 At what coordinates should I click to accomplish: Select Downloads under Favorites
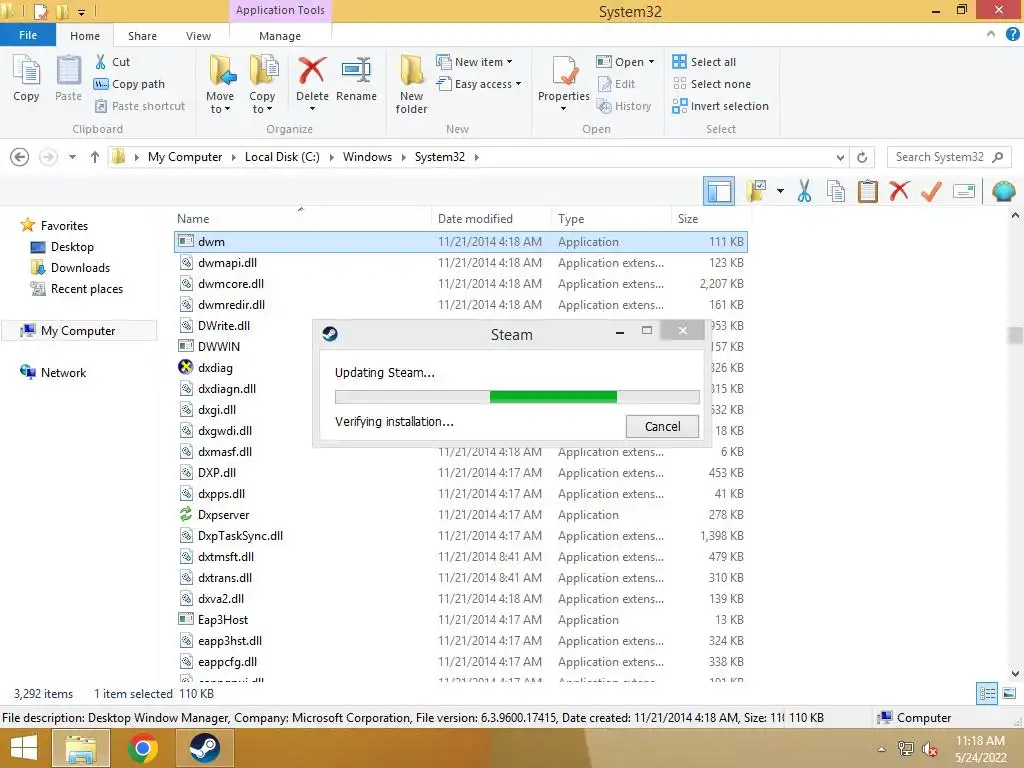71,268
